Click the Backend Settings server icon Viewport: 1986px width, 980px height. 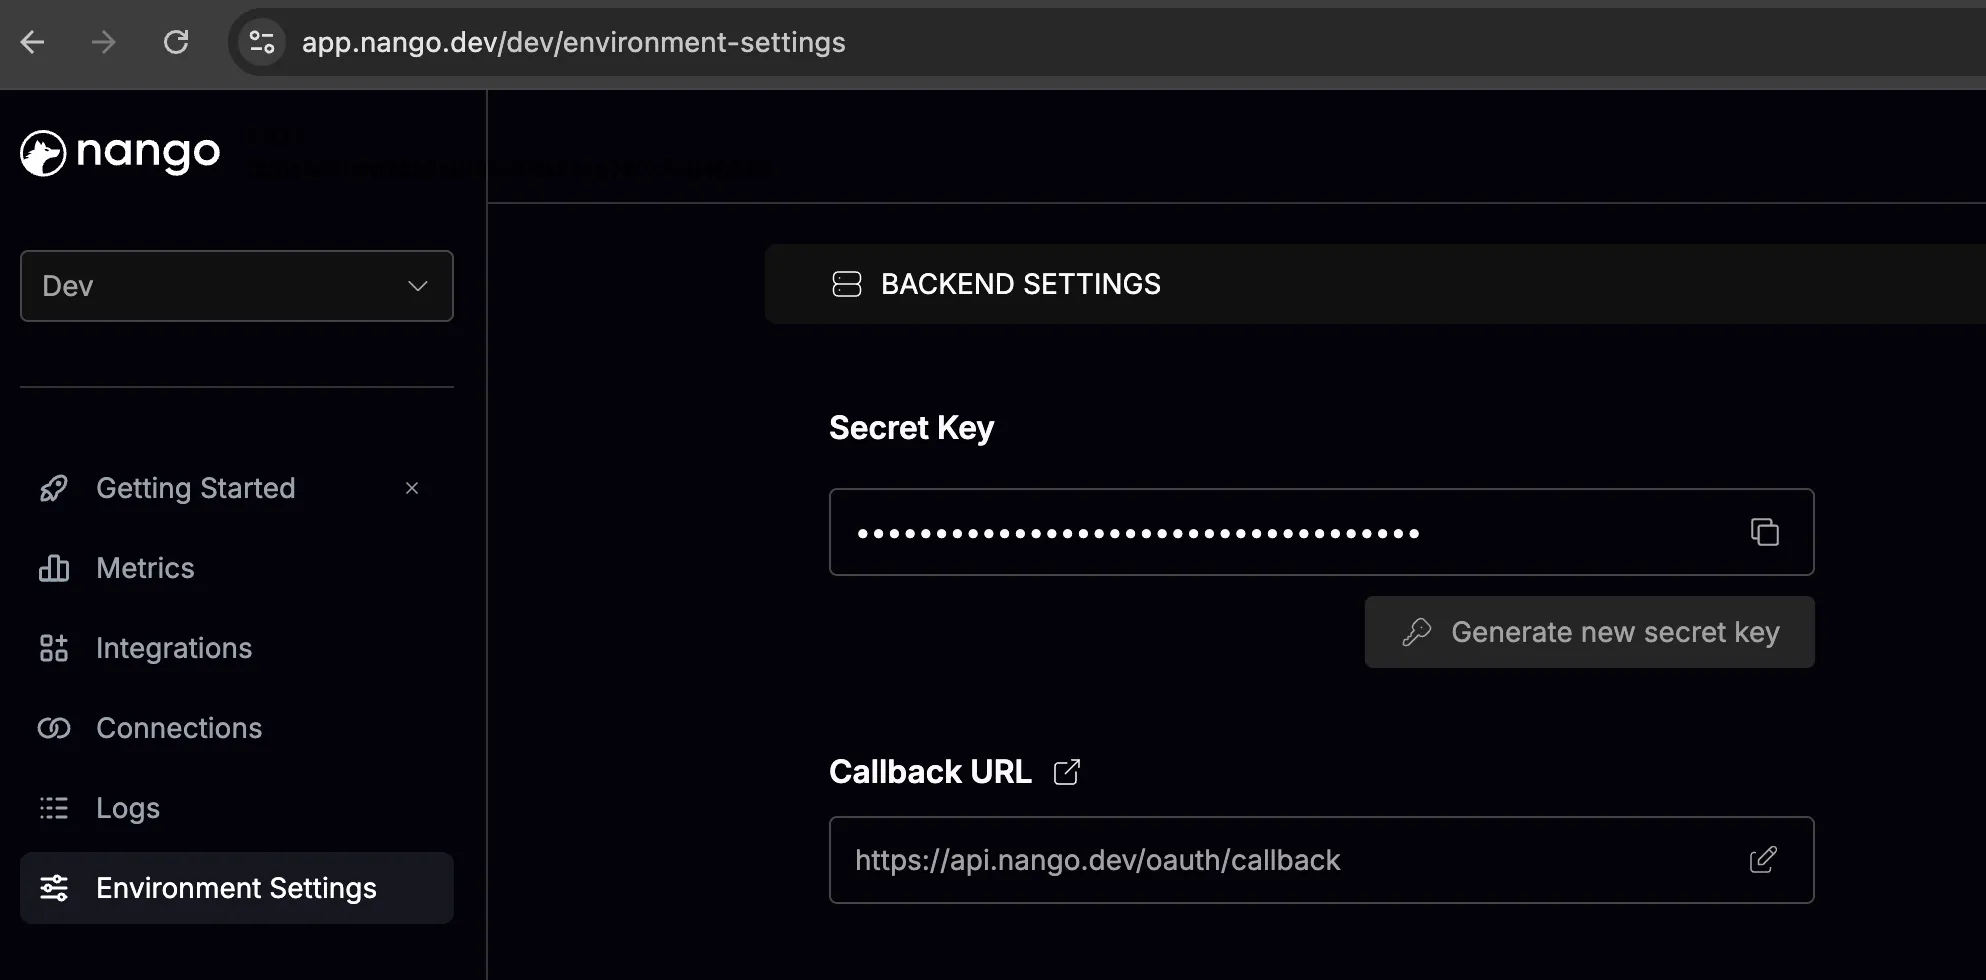[x=847, y=284]
